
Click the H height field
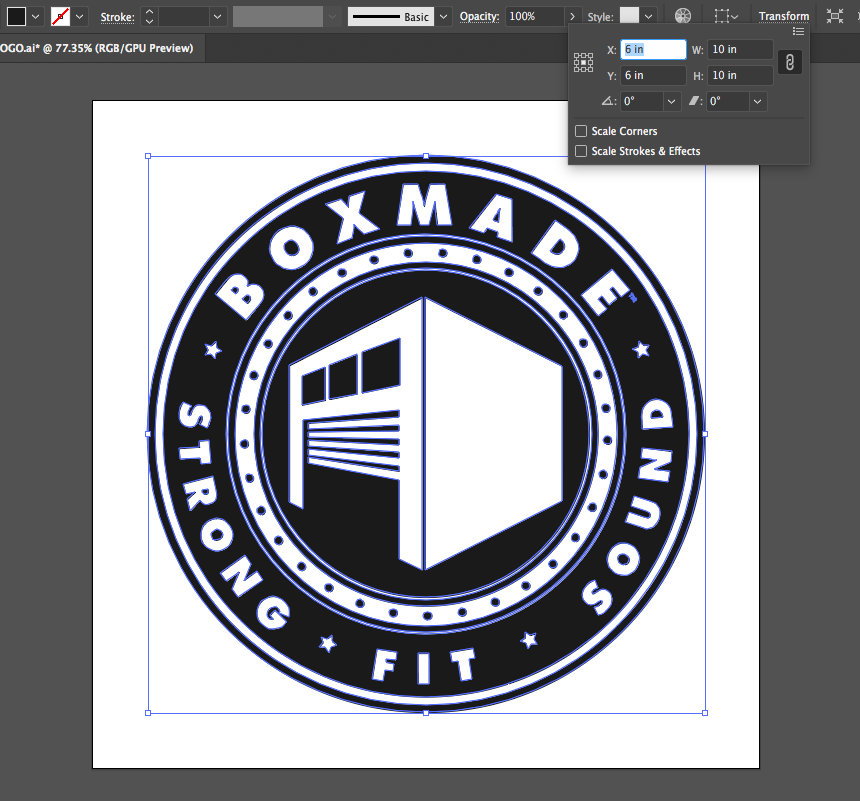coord(740,75)
